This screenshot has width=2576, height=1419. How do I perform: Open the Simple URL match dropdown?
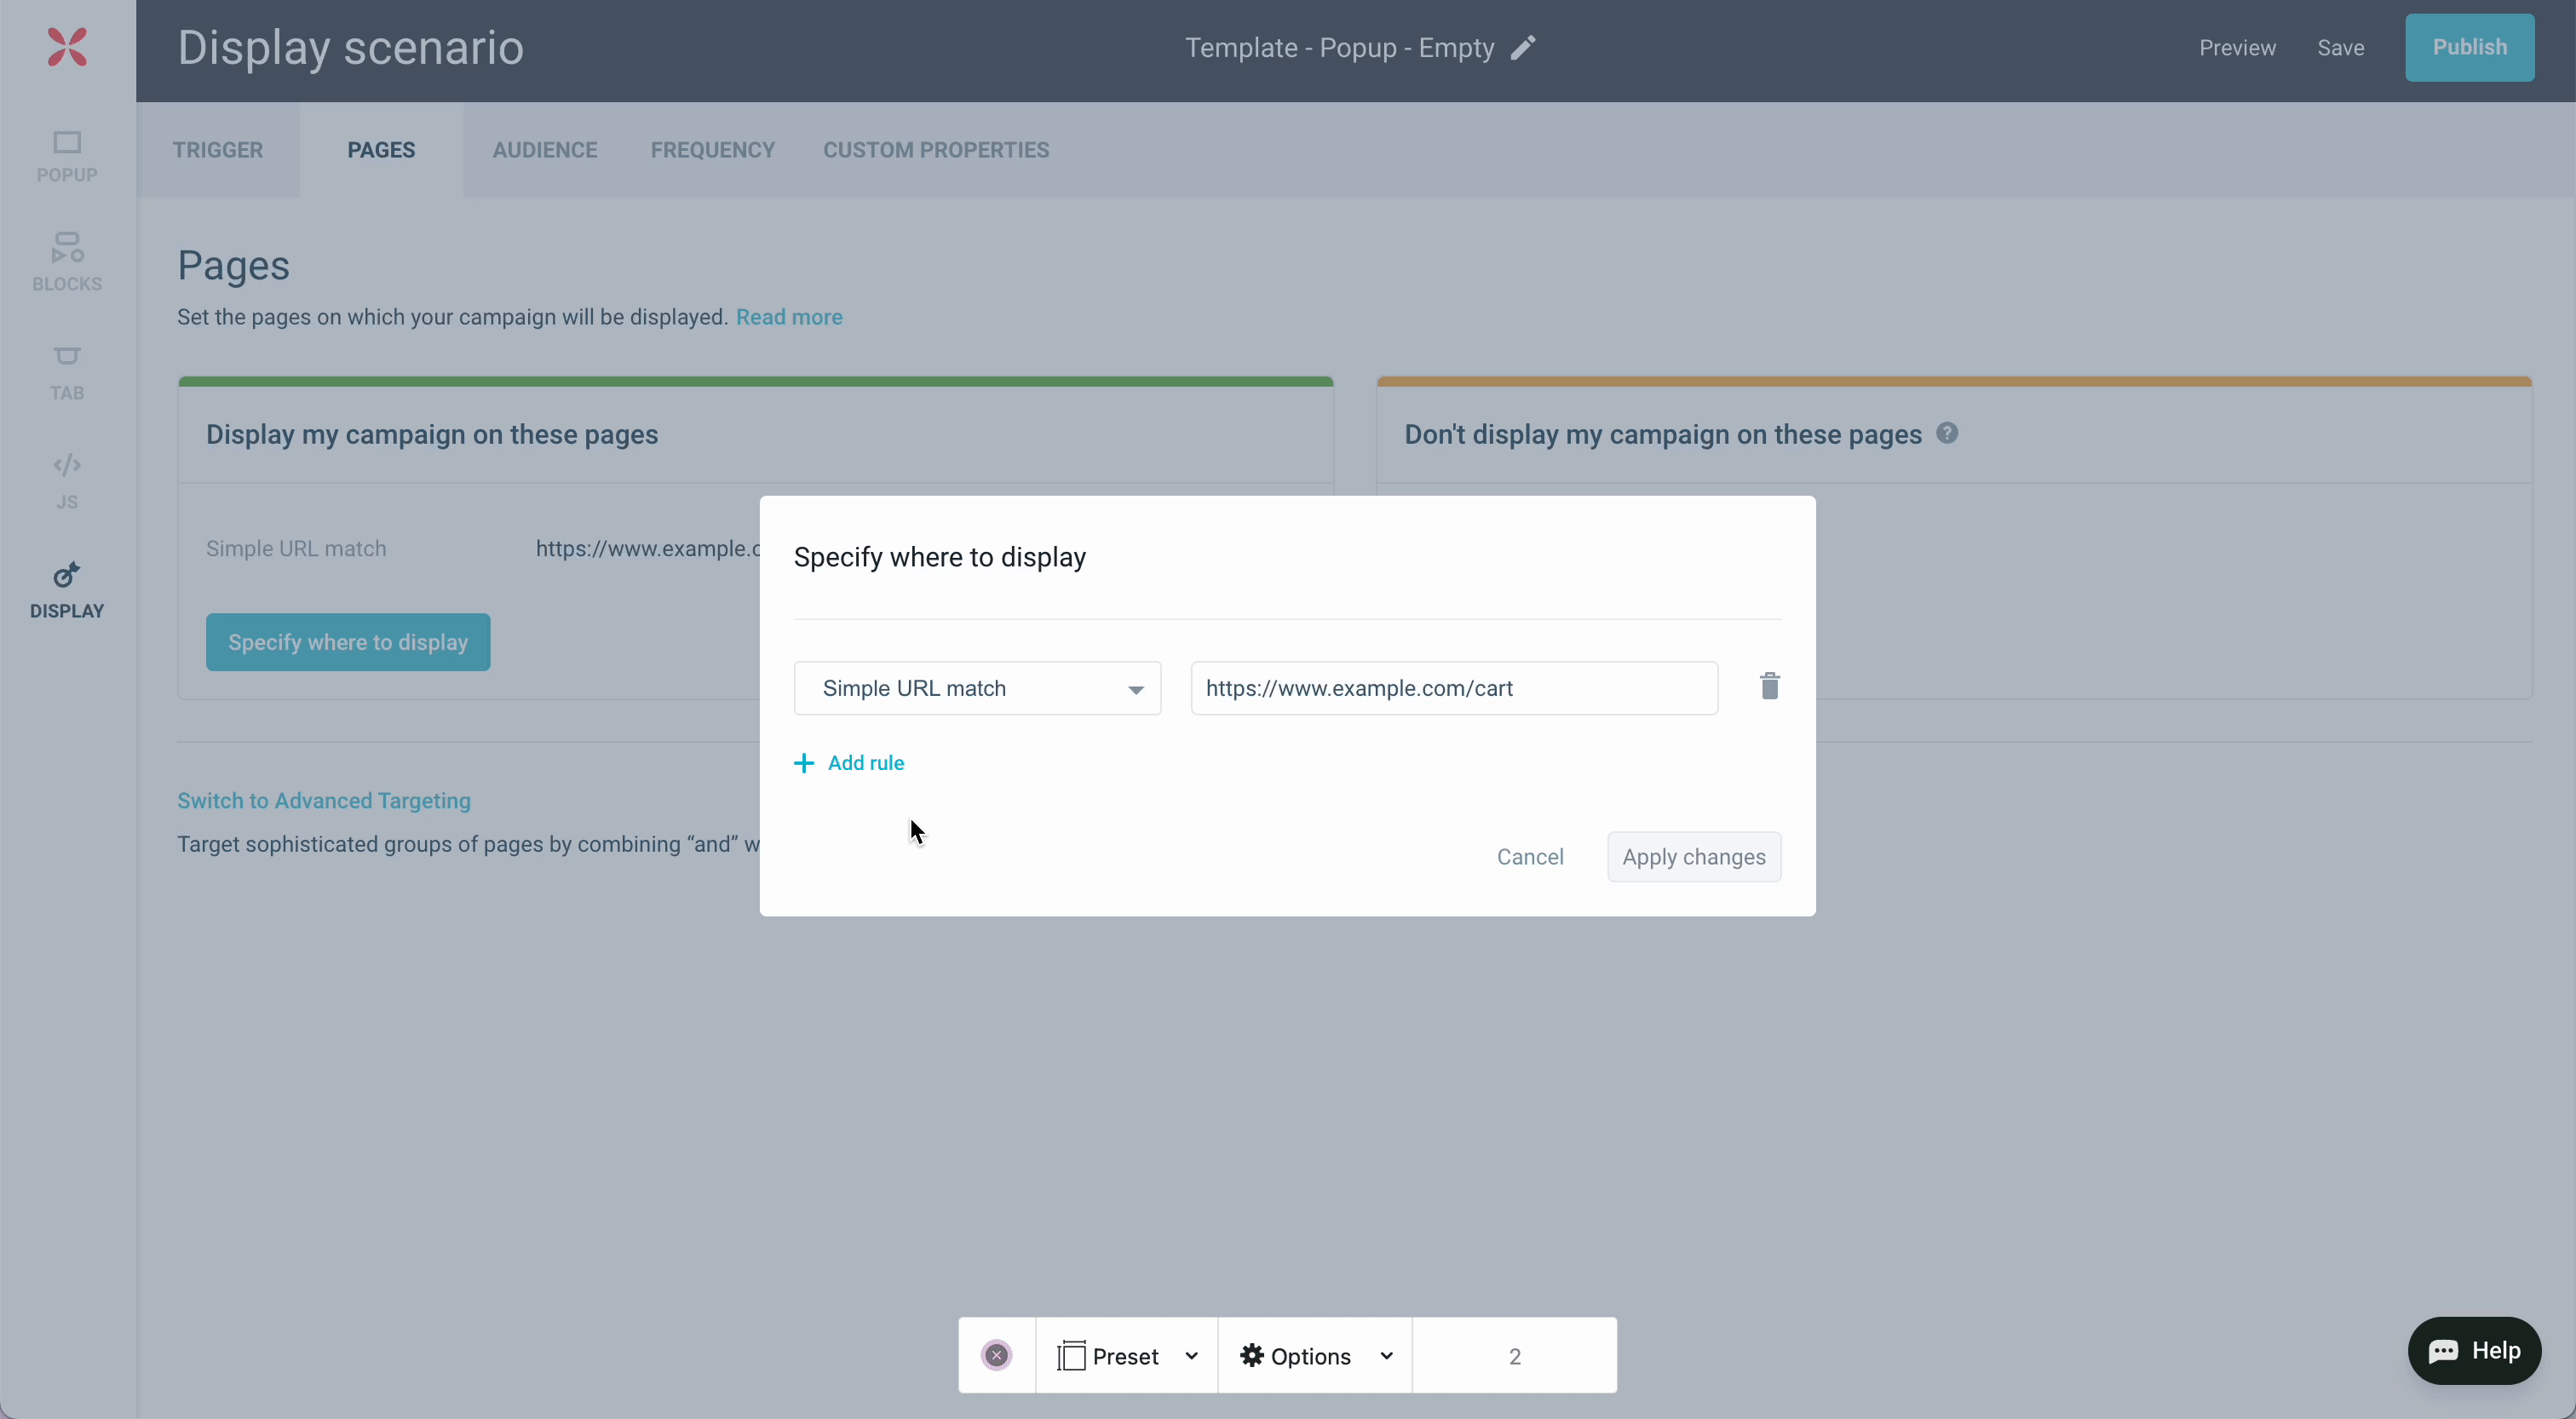(x=977, y=688)
